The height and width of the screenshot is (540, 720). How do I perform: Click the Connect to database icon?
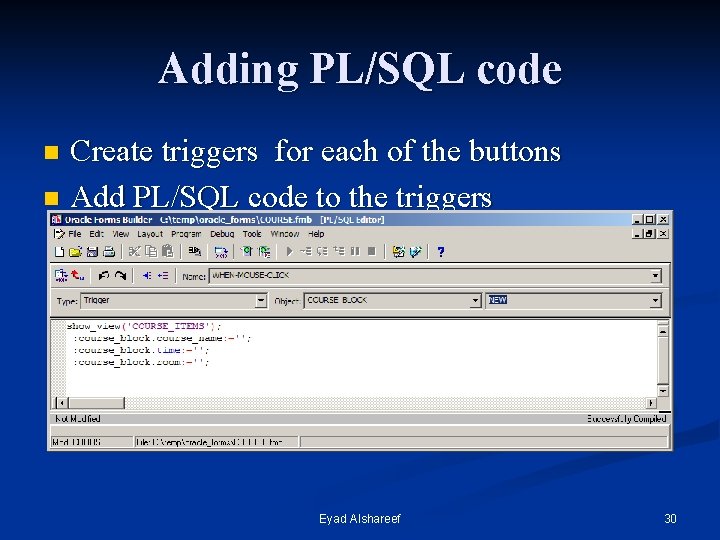pyautogui.click(x=221, y=252)
